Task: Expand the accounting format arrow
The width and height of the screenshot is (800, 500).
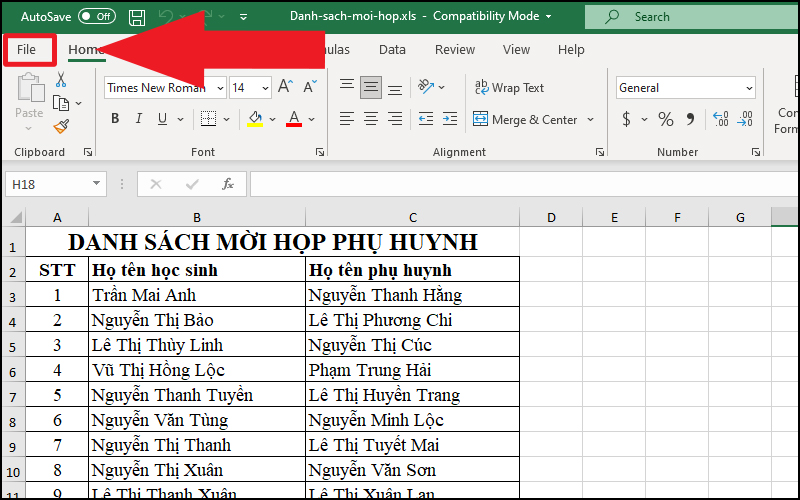Action: 644,119
